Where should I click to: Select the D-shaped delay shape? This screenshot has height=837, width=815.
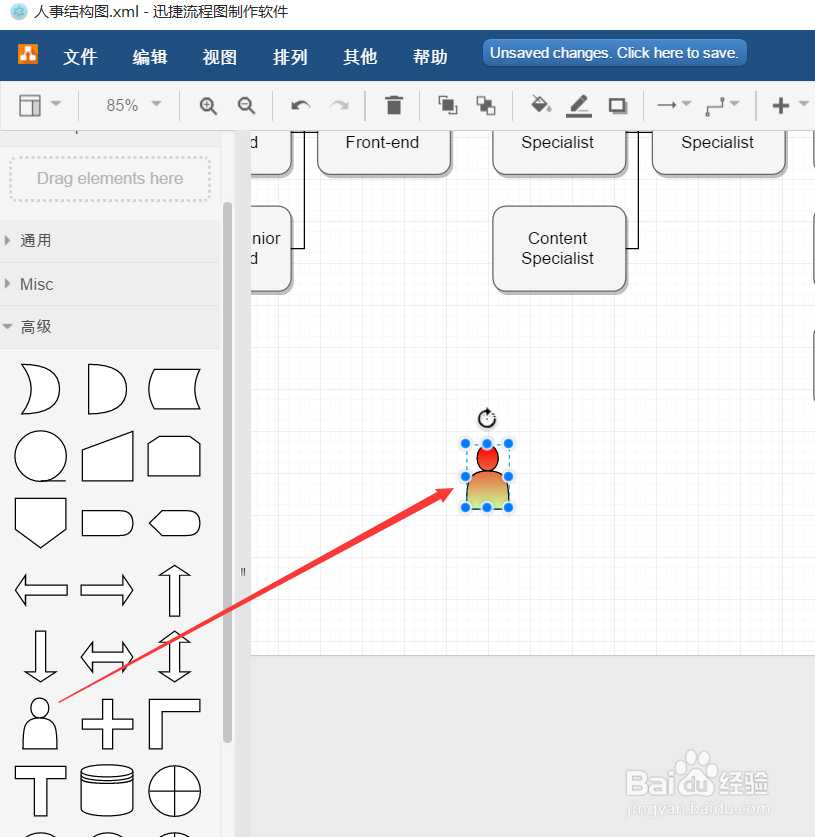(107, 389)
